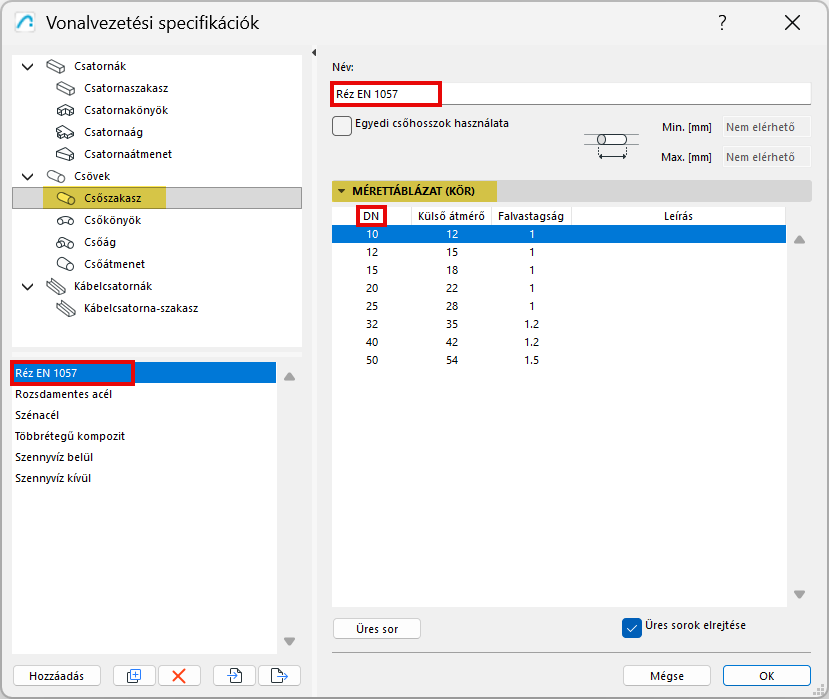Select Csatornaszakasz in the tree

tap(126, 88)
